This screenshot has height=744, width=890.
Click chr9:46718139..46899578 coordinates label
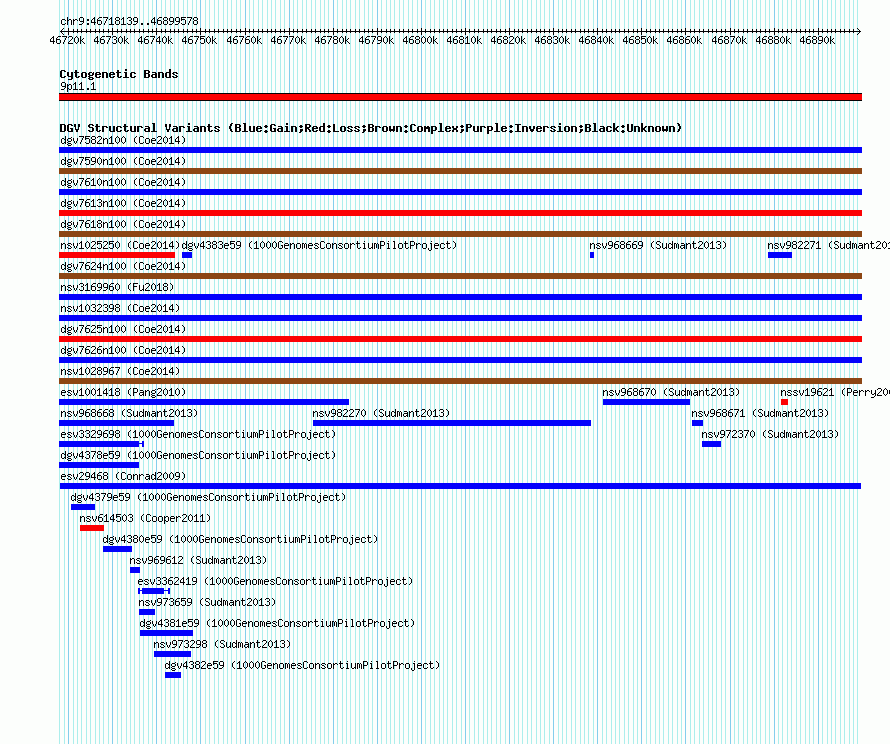click(x=129, y=21)
